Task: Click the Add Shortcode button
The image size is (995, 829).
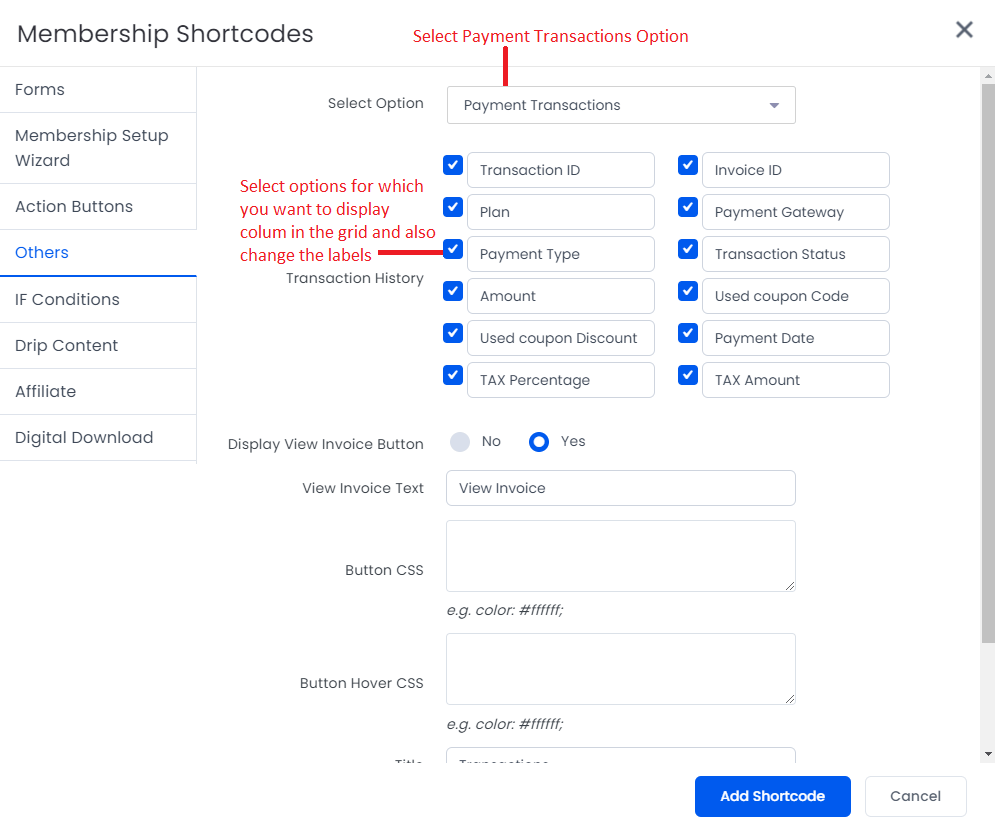Action: click(x=772, y=796)
